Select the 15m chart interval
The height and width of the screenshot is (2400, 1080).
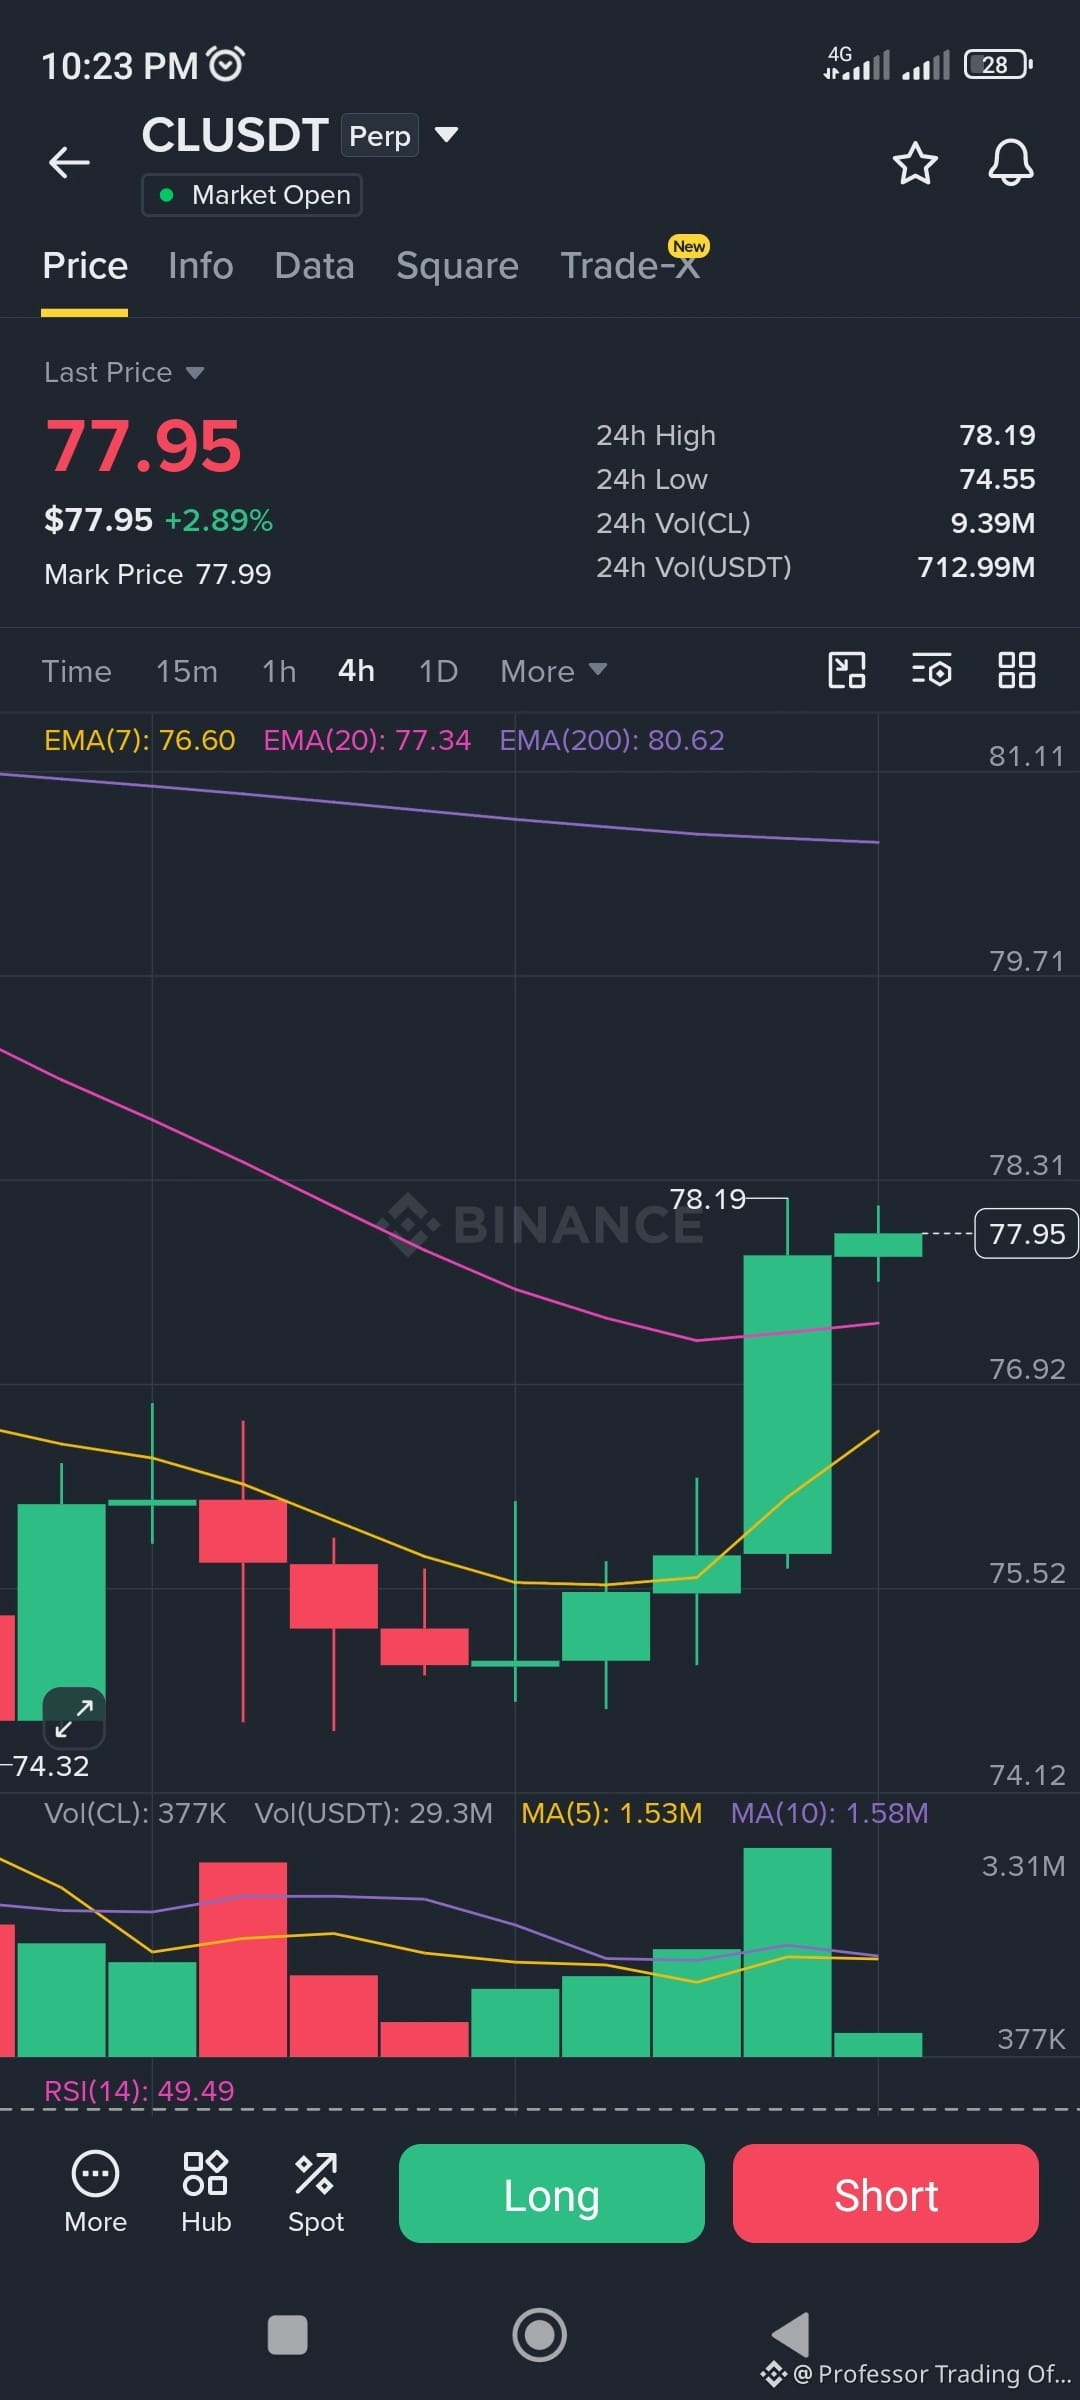tap(187, 671)
